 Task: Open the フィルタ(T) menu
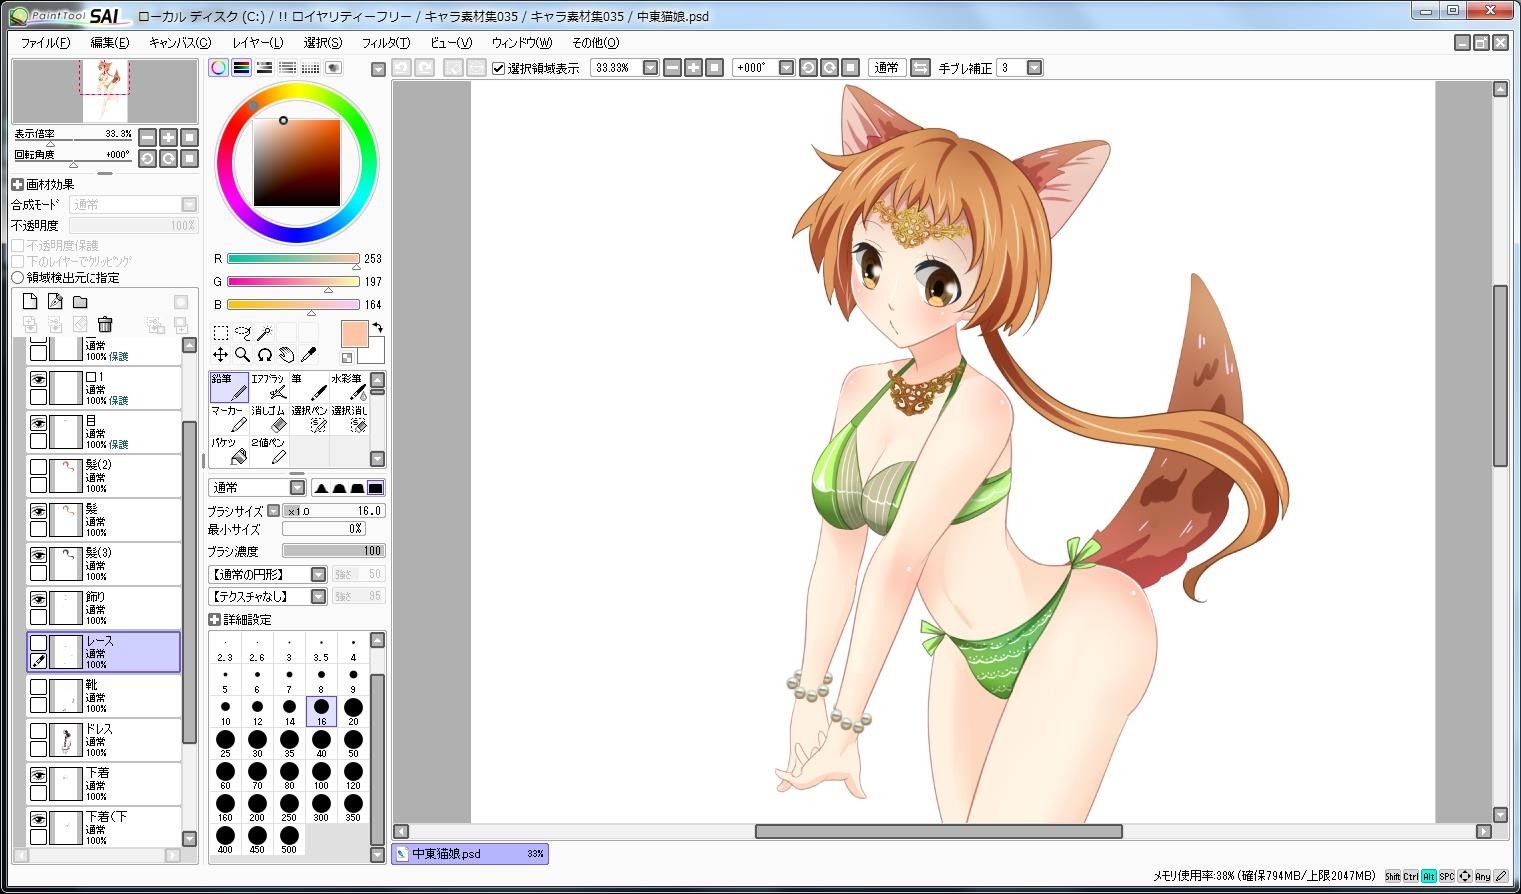[x=385, y=42]
